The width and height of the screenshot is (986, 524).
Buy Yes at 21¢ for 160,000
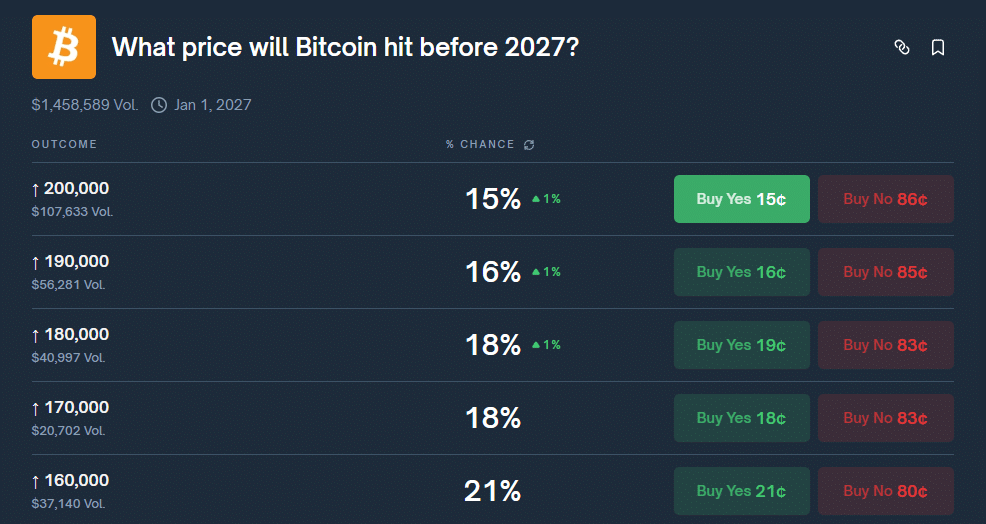(741, 491)
